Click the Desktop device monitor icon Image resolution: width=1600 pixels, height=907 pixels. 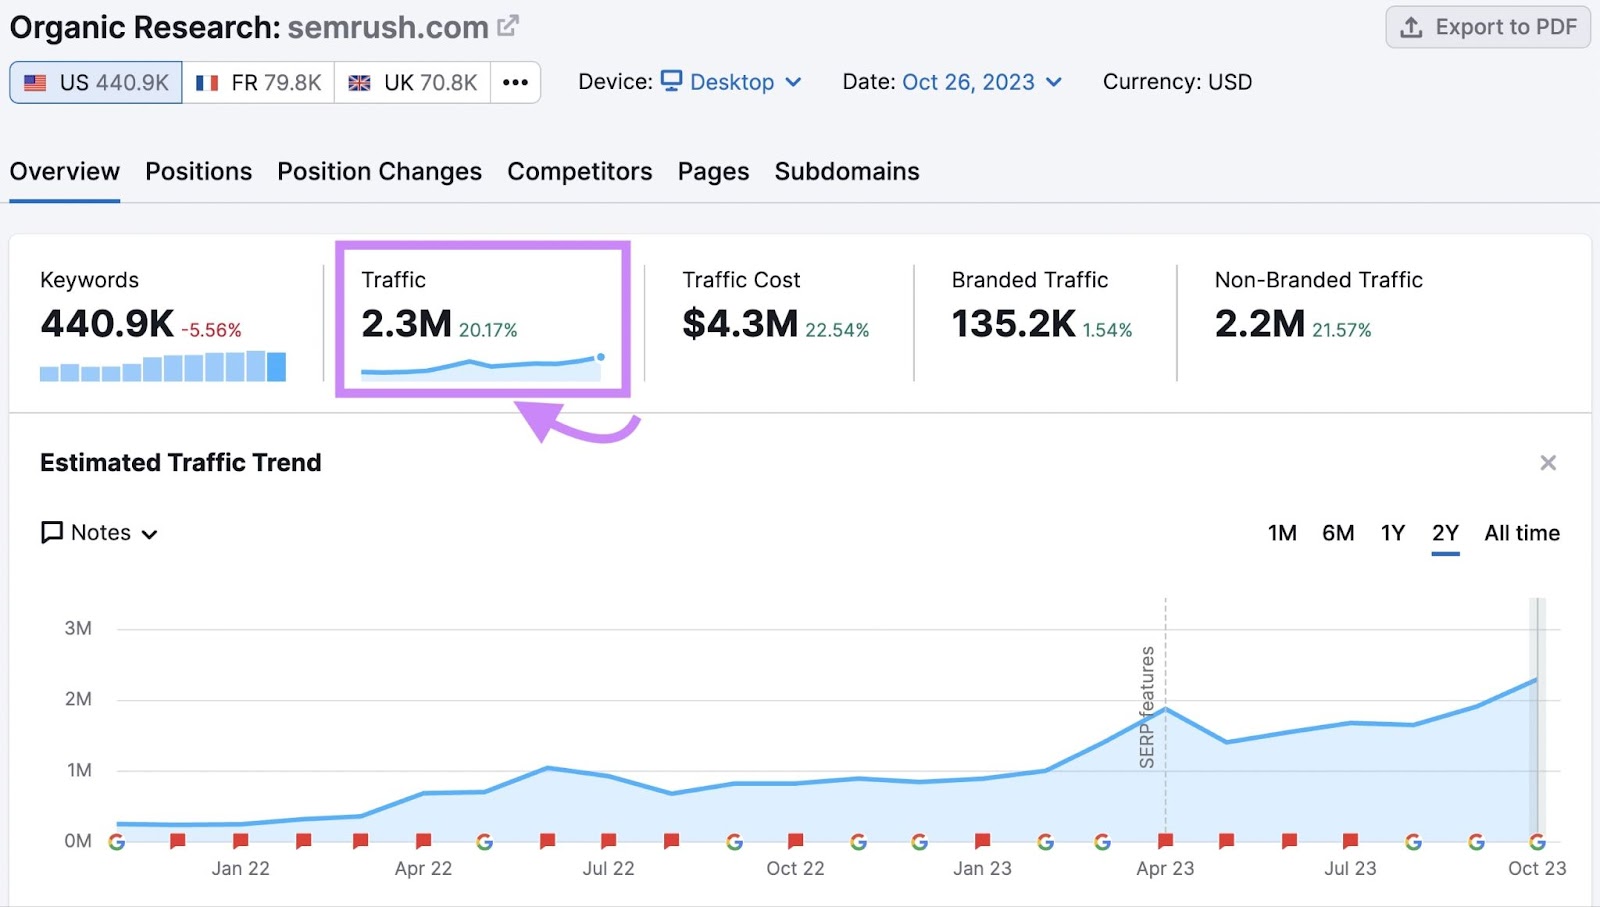(x=671, y=82)
